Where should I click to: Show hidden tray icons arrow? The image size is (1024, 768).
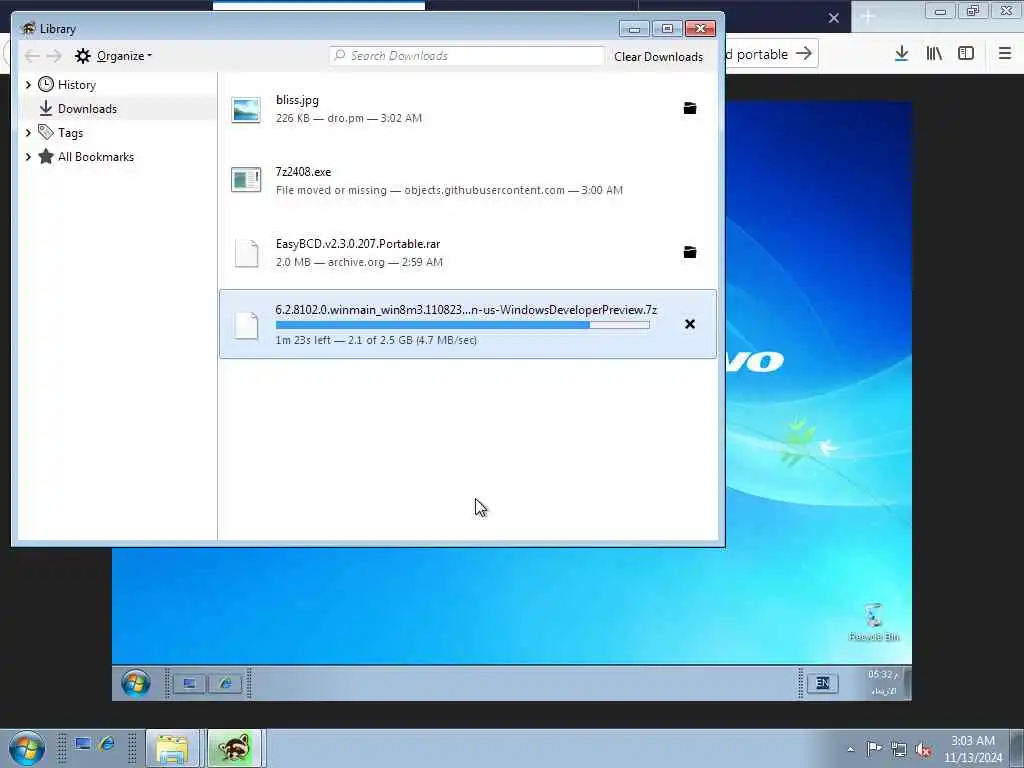click(850, 749)
